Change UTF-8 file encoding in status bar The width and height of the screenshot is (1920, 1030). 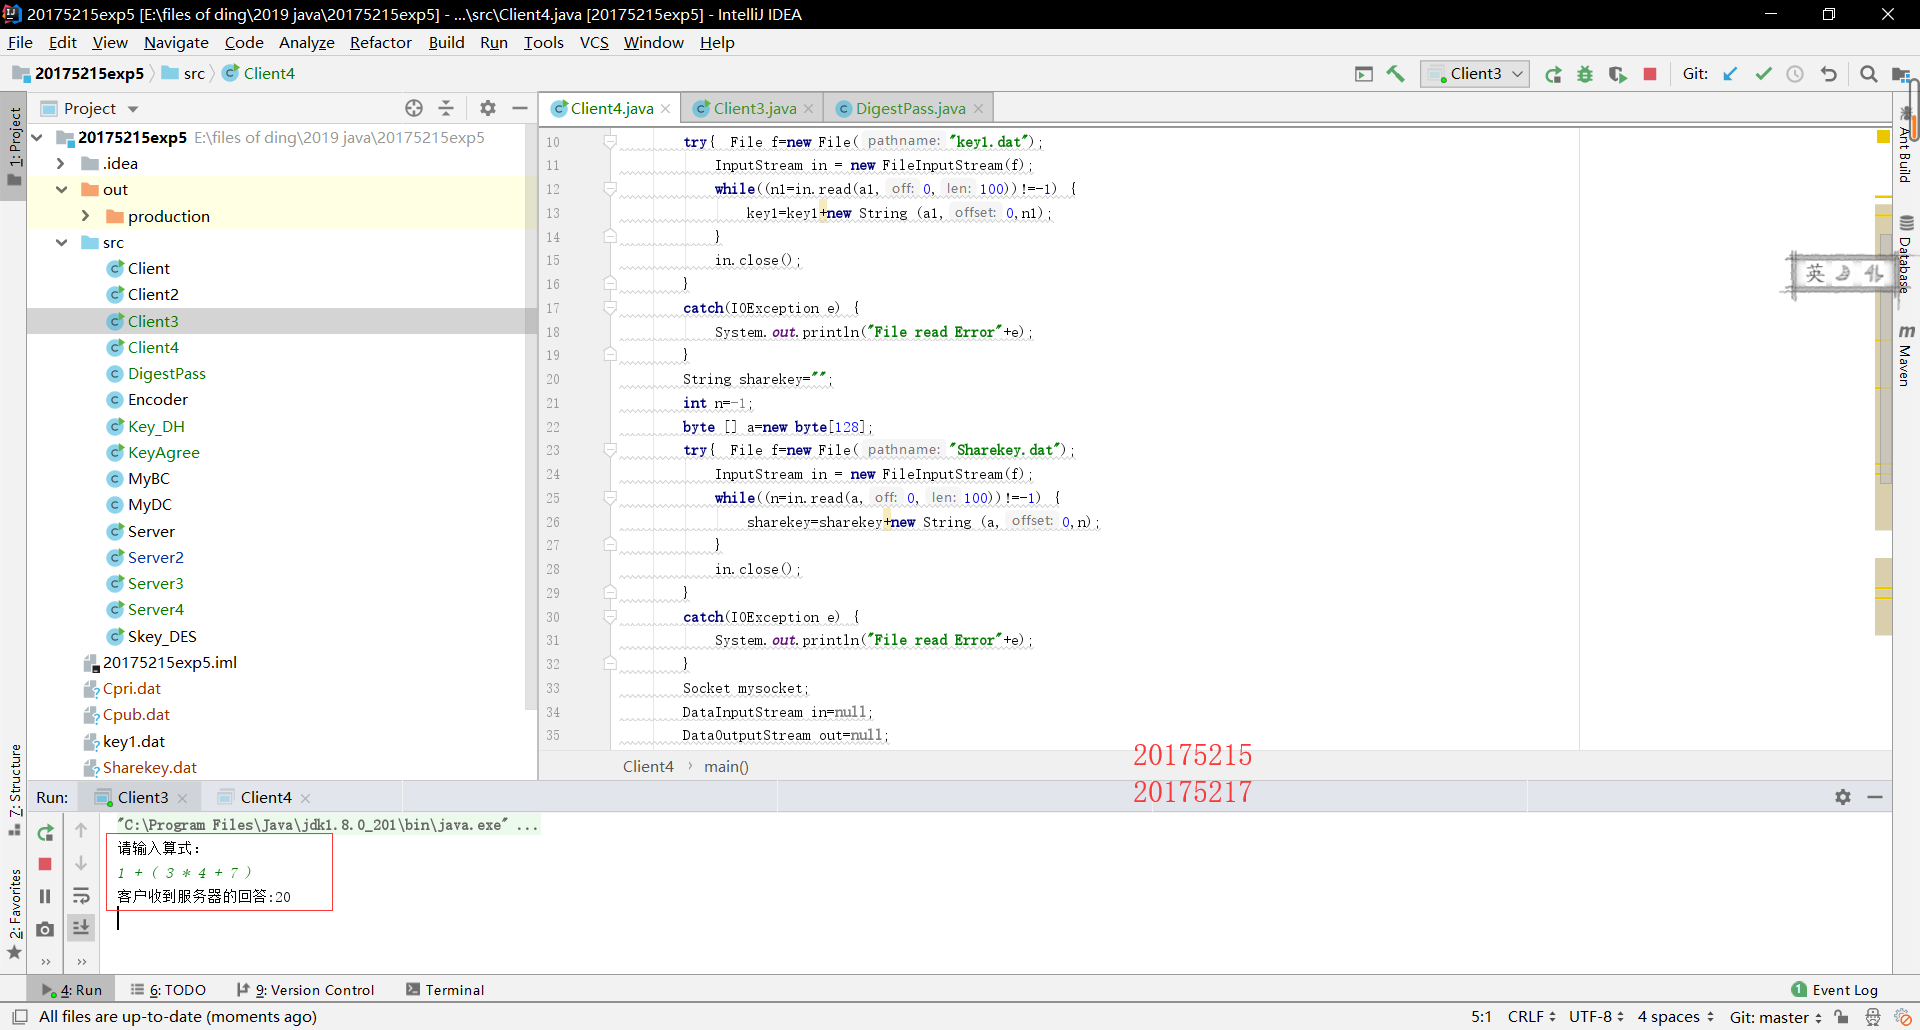tap(1596, 1017)
